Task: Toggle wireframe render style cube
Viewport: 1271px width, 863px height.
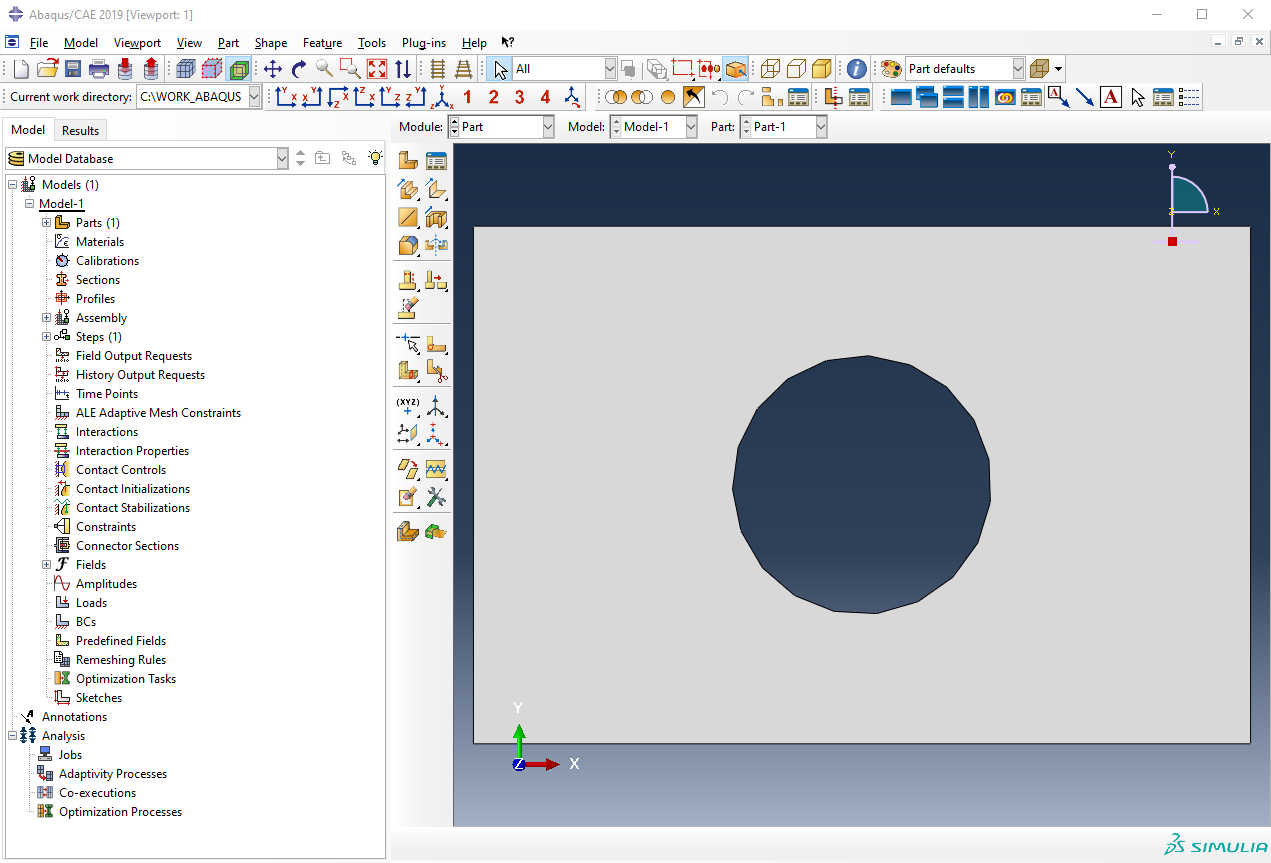Action: point(770,69)
